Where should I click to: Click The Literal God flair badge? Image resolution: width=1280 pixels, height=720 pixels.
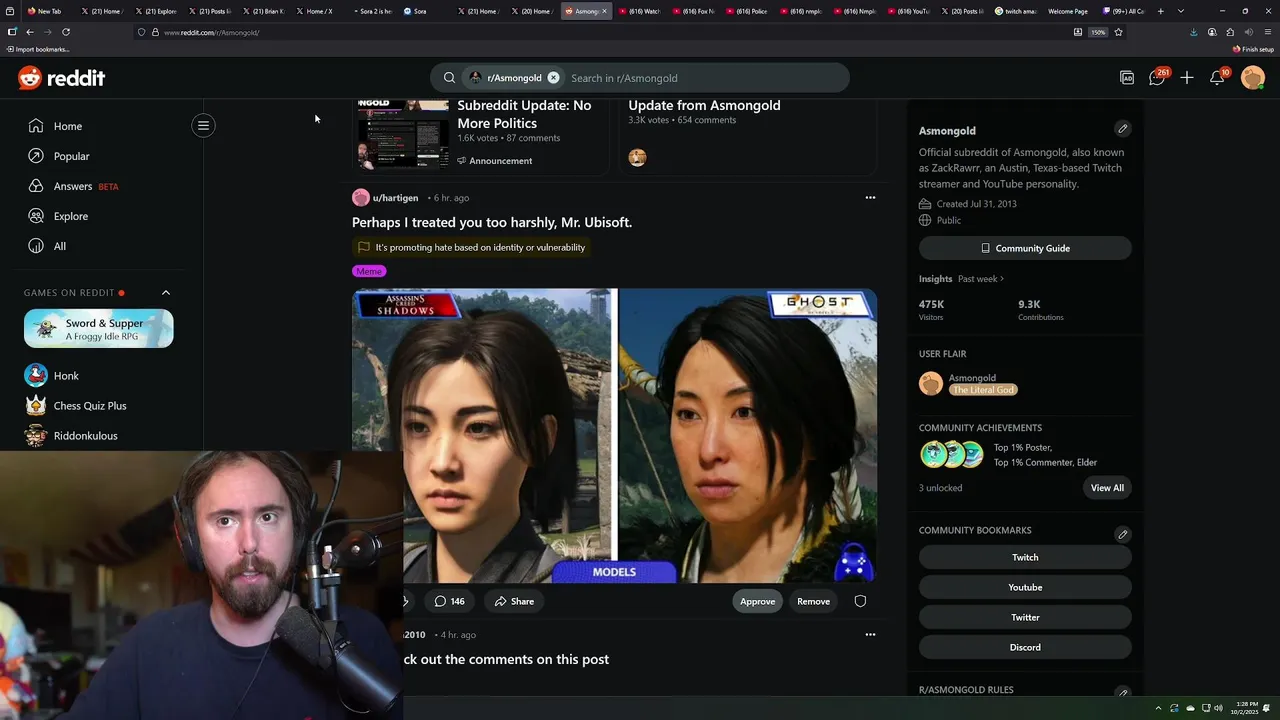[983, 390]
